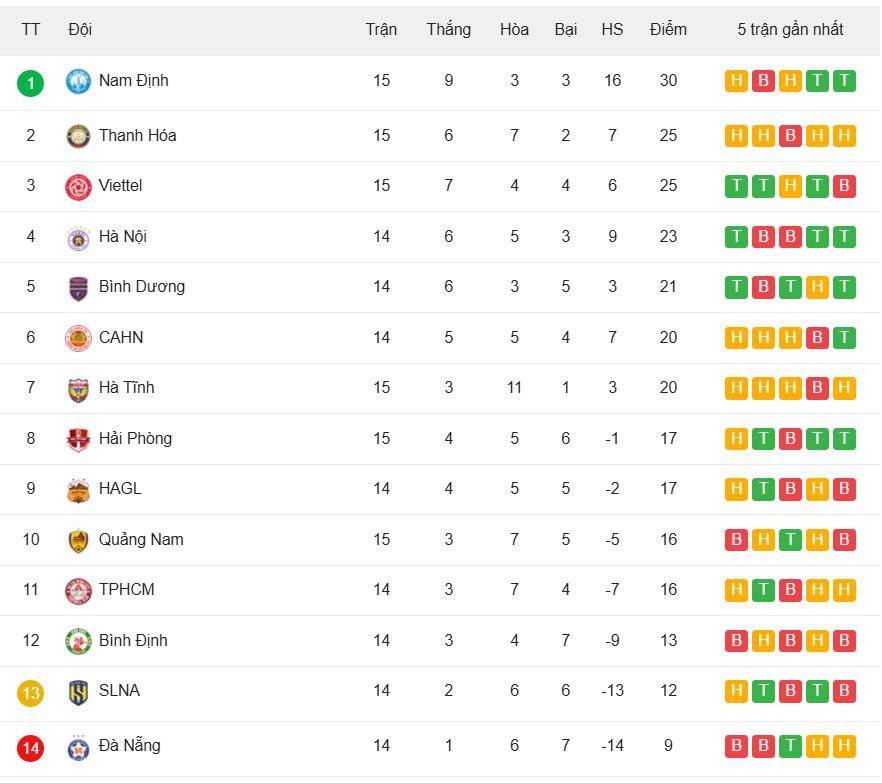Click the SLNA club crest

click(78, 691)
